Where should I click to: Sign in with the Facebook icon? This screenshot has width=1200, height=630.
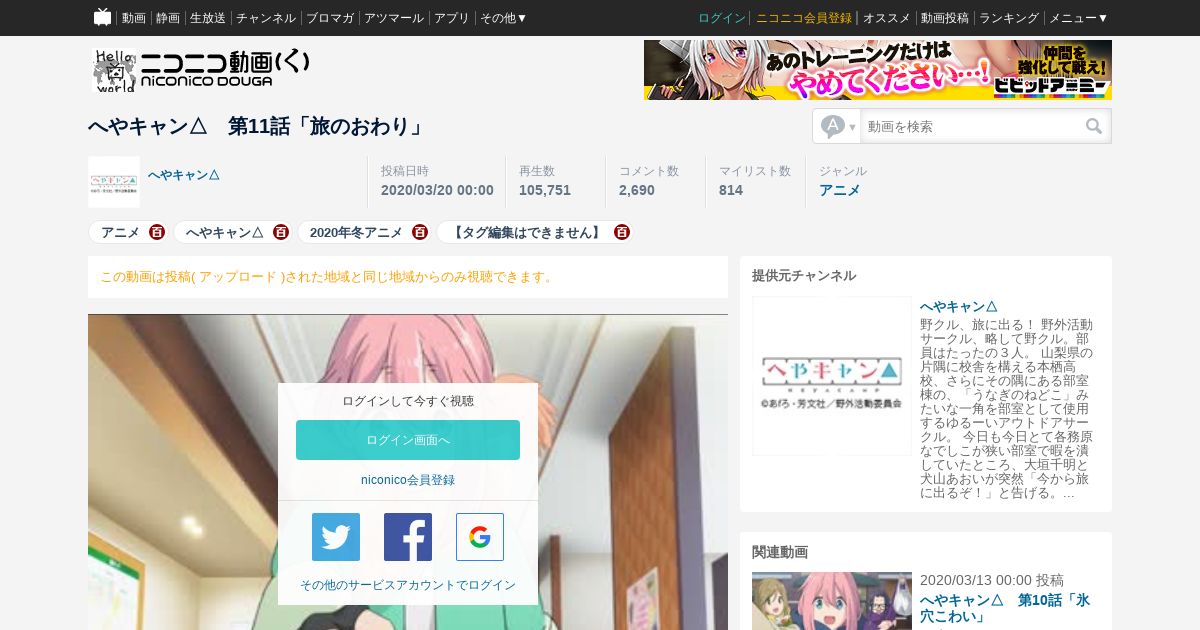click(x=408, y=537)
